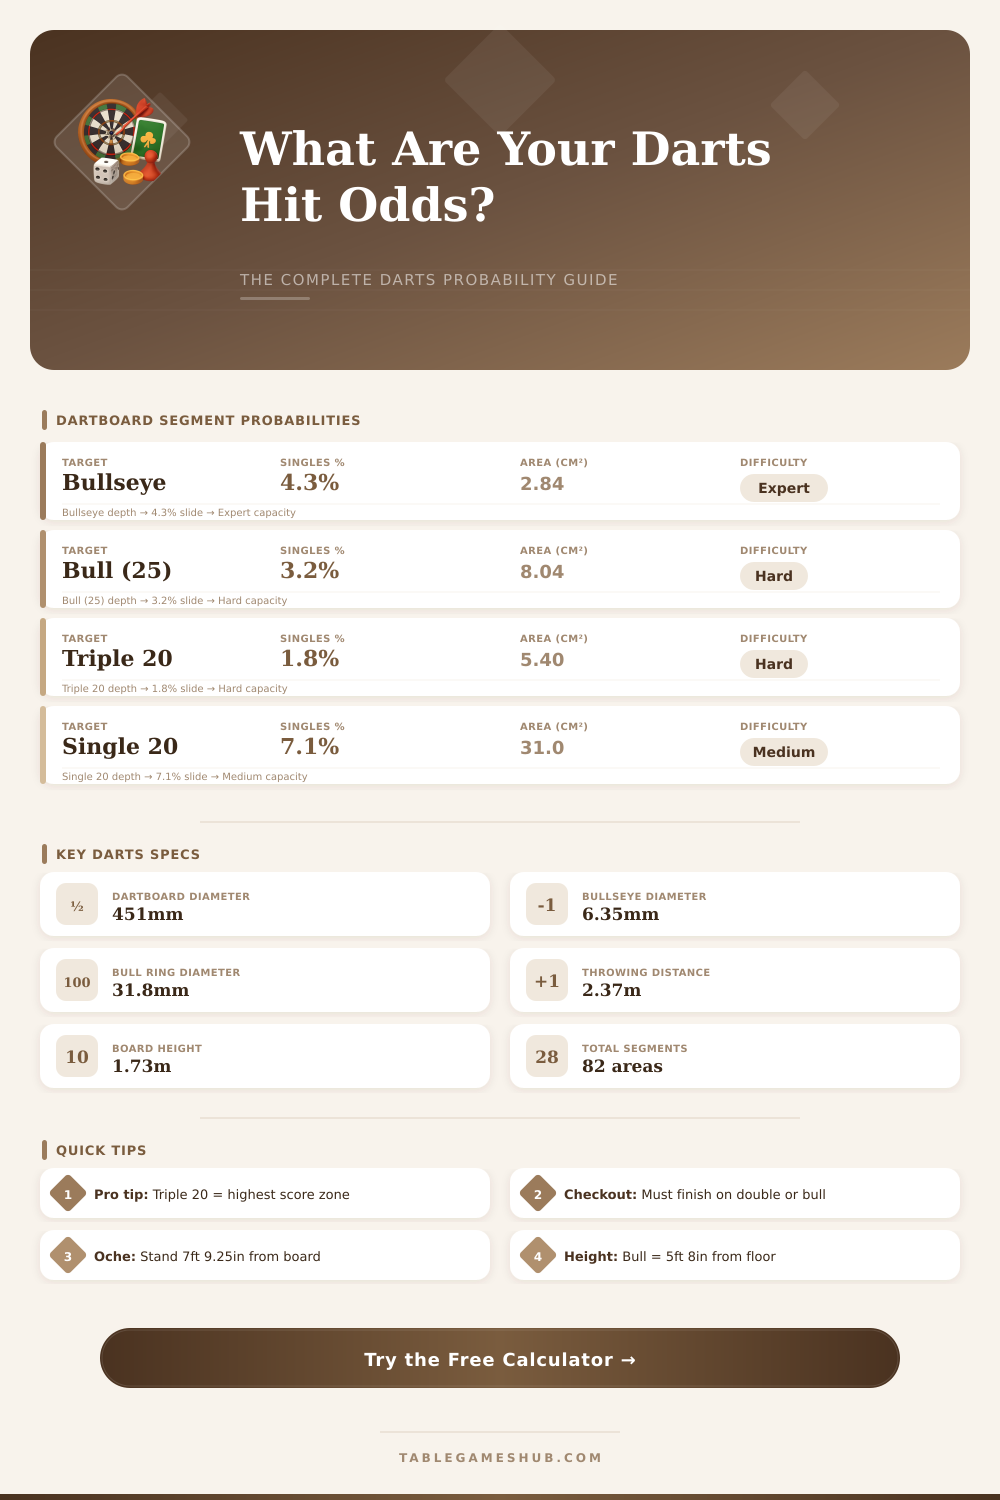This screenshot has height=1500, width=1000.
Task: Open the TABLEGAMESHUB.COM footer link
Action: [500, 1457]
